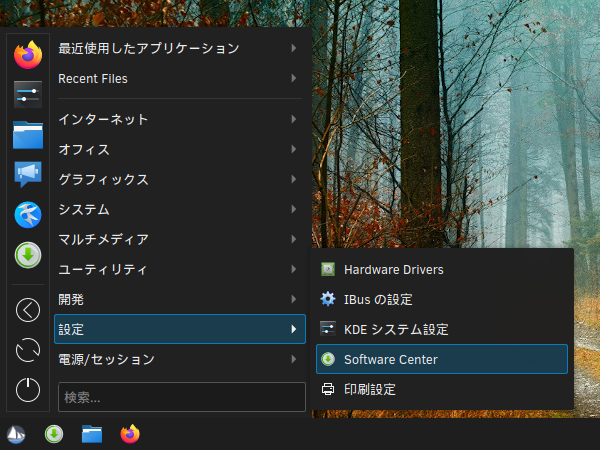Open the ユーティリティ category
The image size is (600, 450).
(180, 269)
